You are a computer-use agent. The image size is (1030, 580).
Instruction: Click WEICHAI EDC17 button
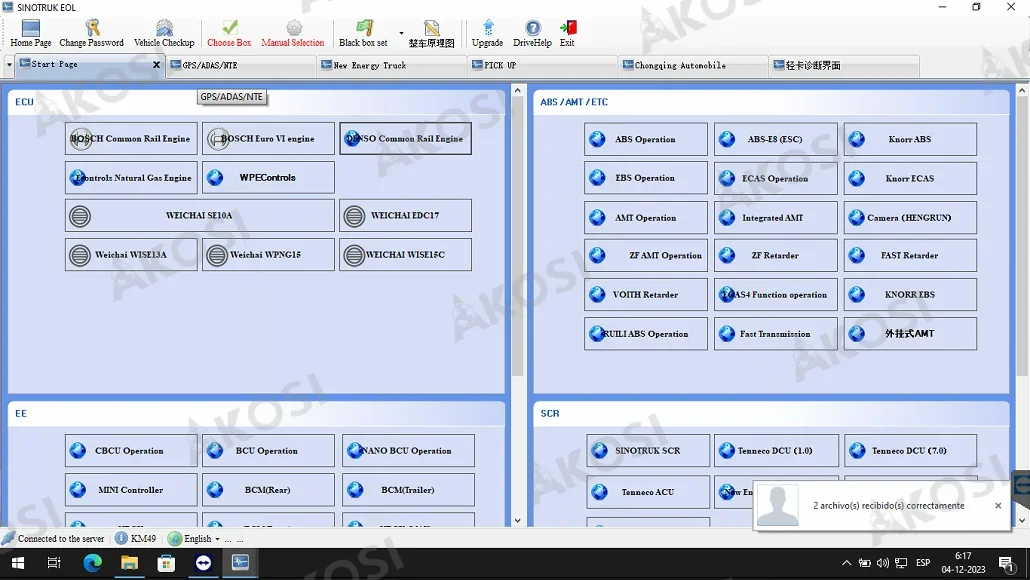coord(405,215)
